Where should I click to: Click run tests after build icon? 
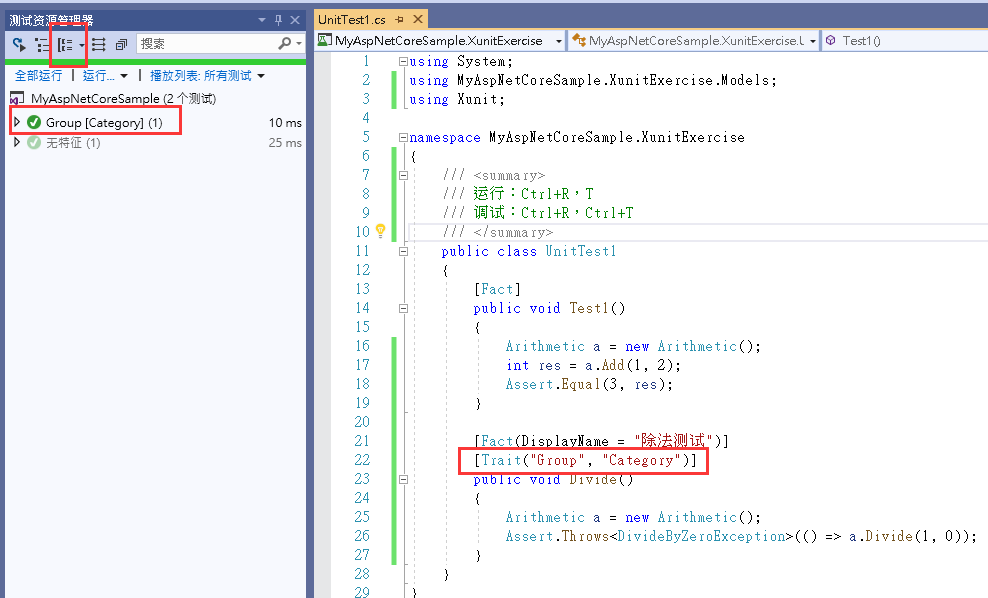point(19,44)
